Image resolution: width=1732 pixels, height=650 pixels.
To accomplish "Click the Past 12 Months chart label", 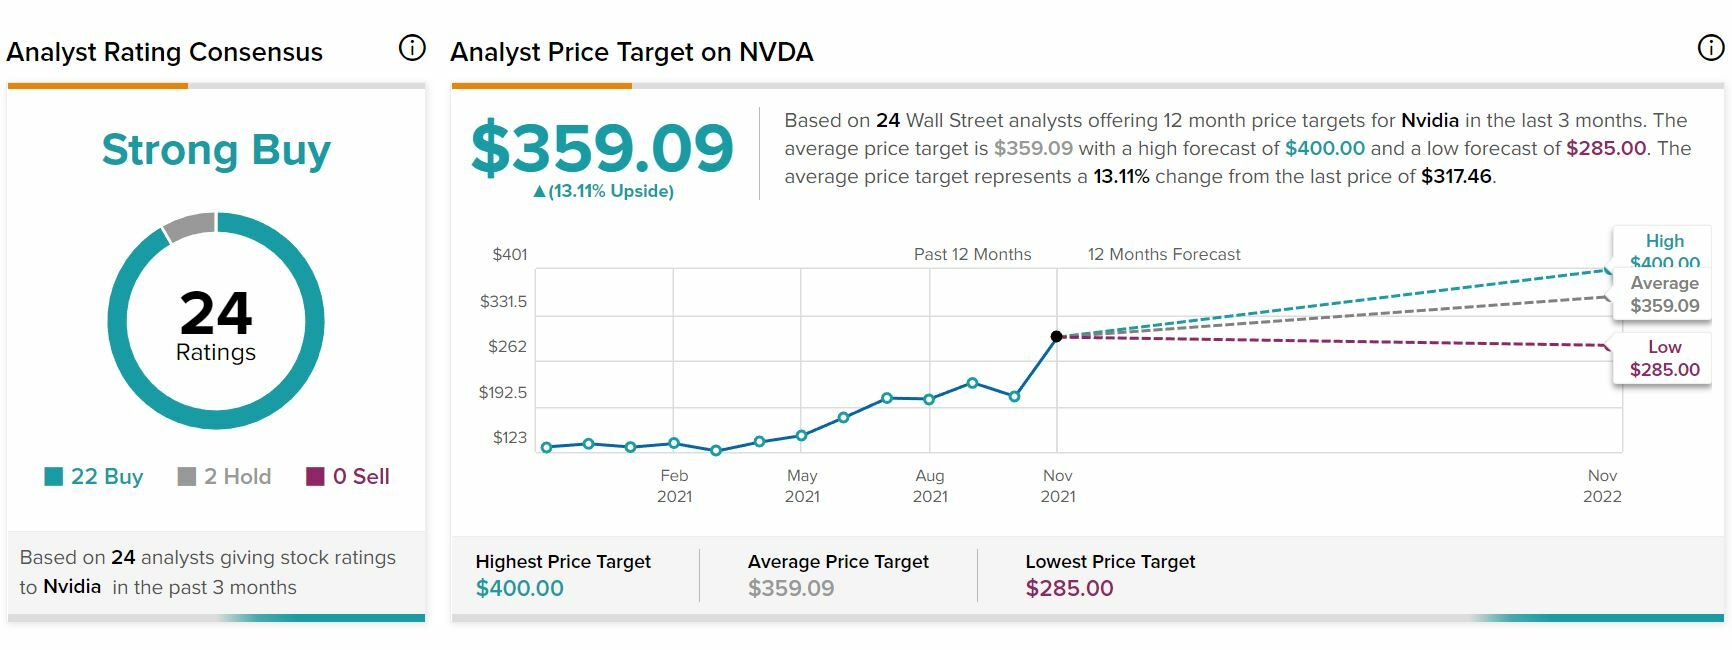I will [972, 255].
